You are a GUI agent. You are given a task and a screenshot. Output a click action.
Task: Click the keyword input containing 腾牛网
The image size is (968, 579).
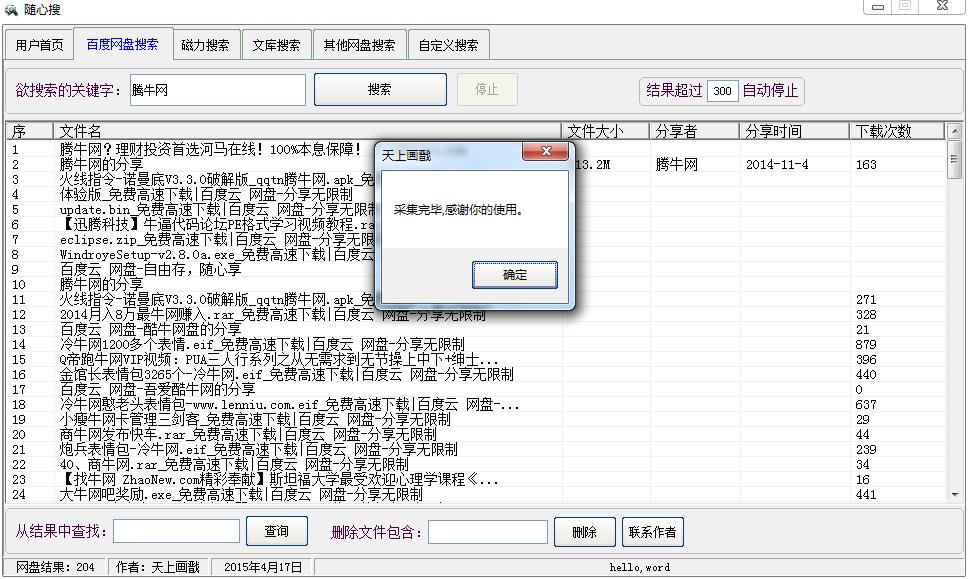click(217, 90)
